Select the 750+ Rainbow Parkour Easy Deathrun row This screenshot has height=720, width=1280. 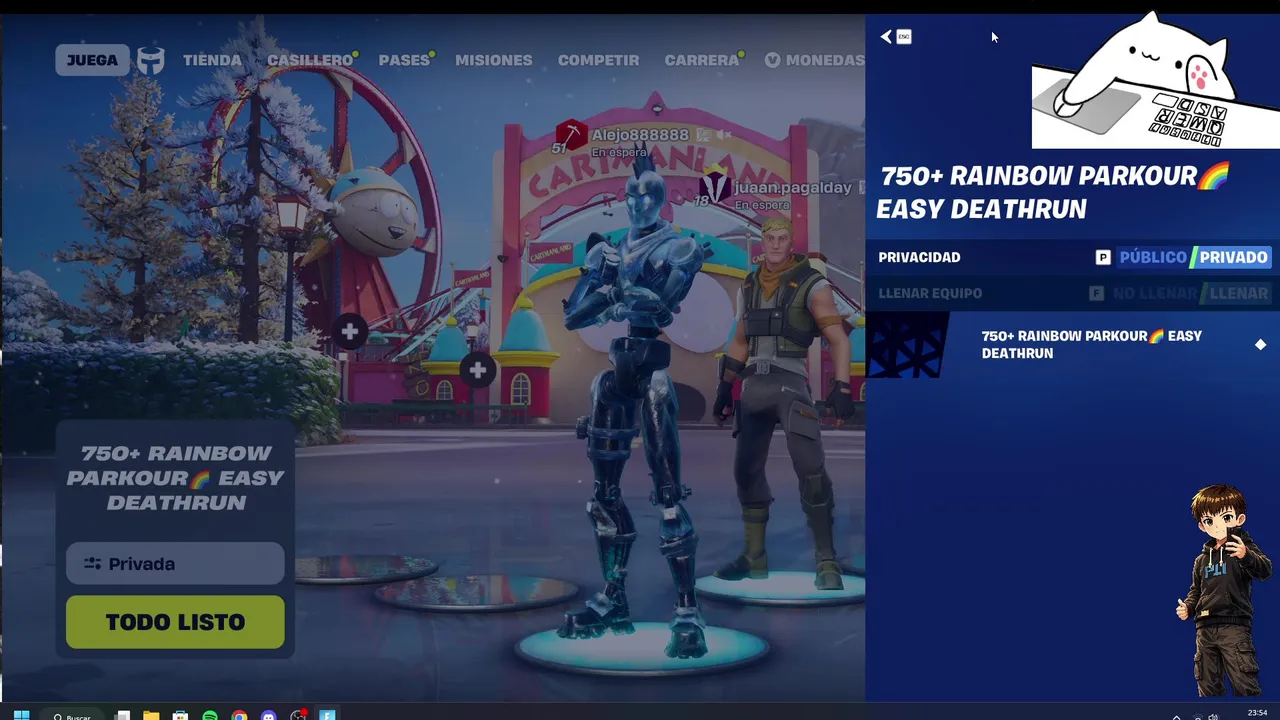(1072, 345)
